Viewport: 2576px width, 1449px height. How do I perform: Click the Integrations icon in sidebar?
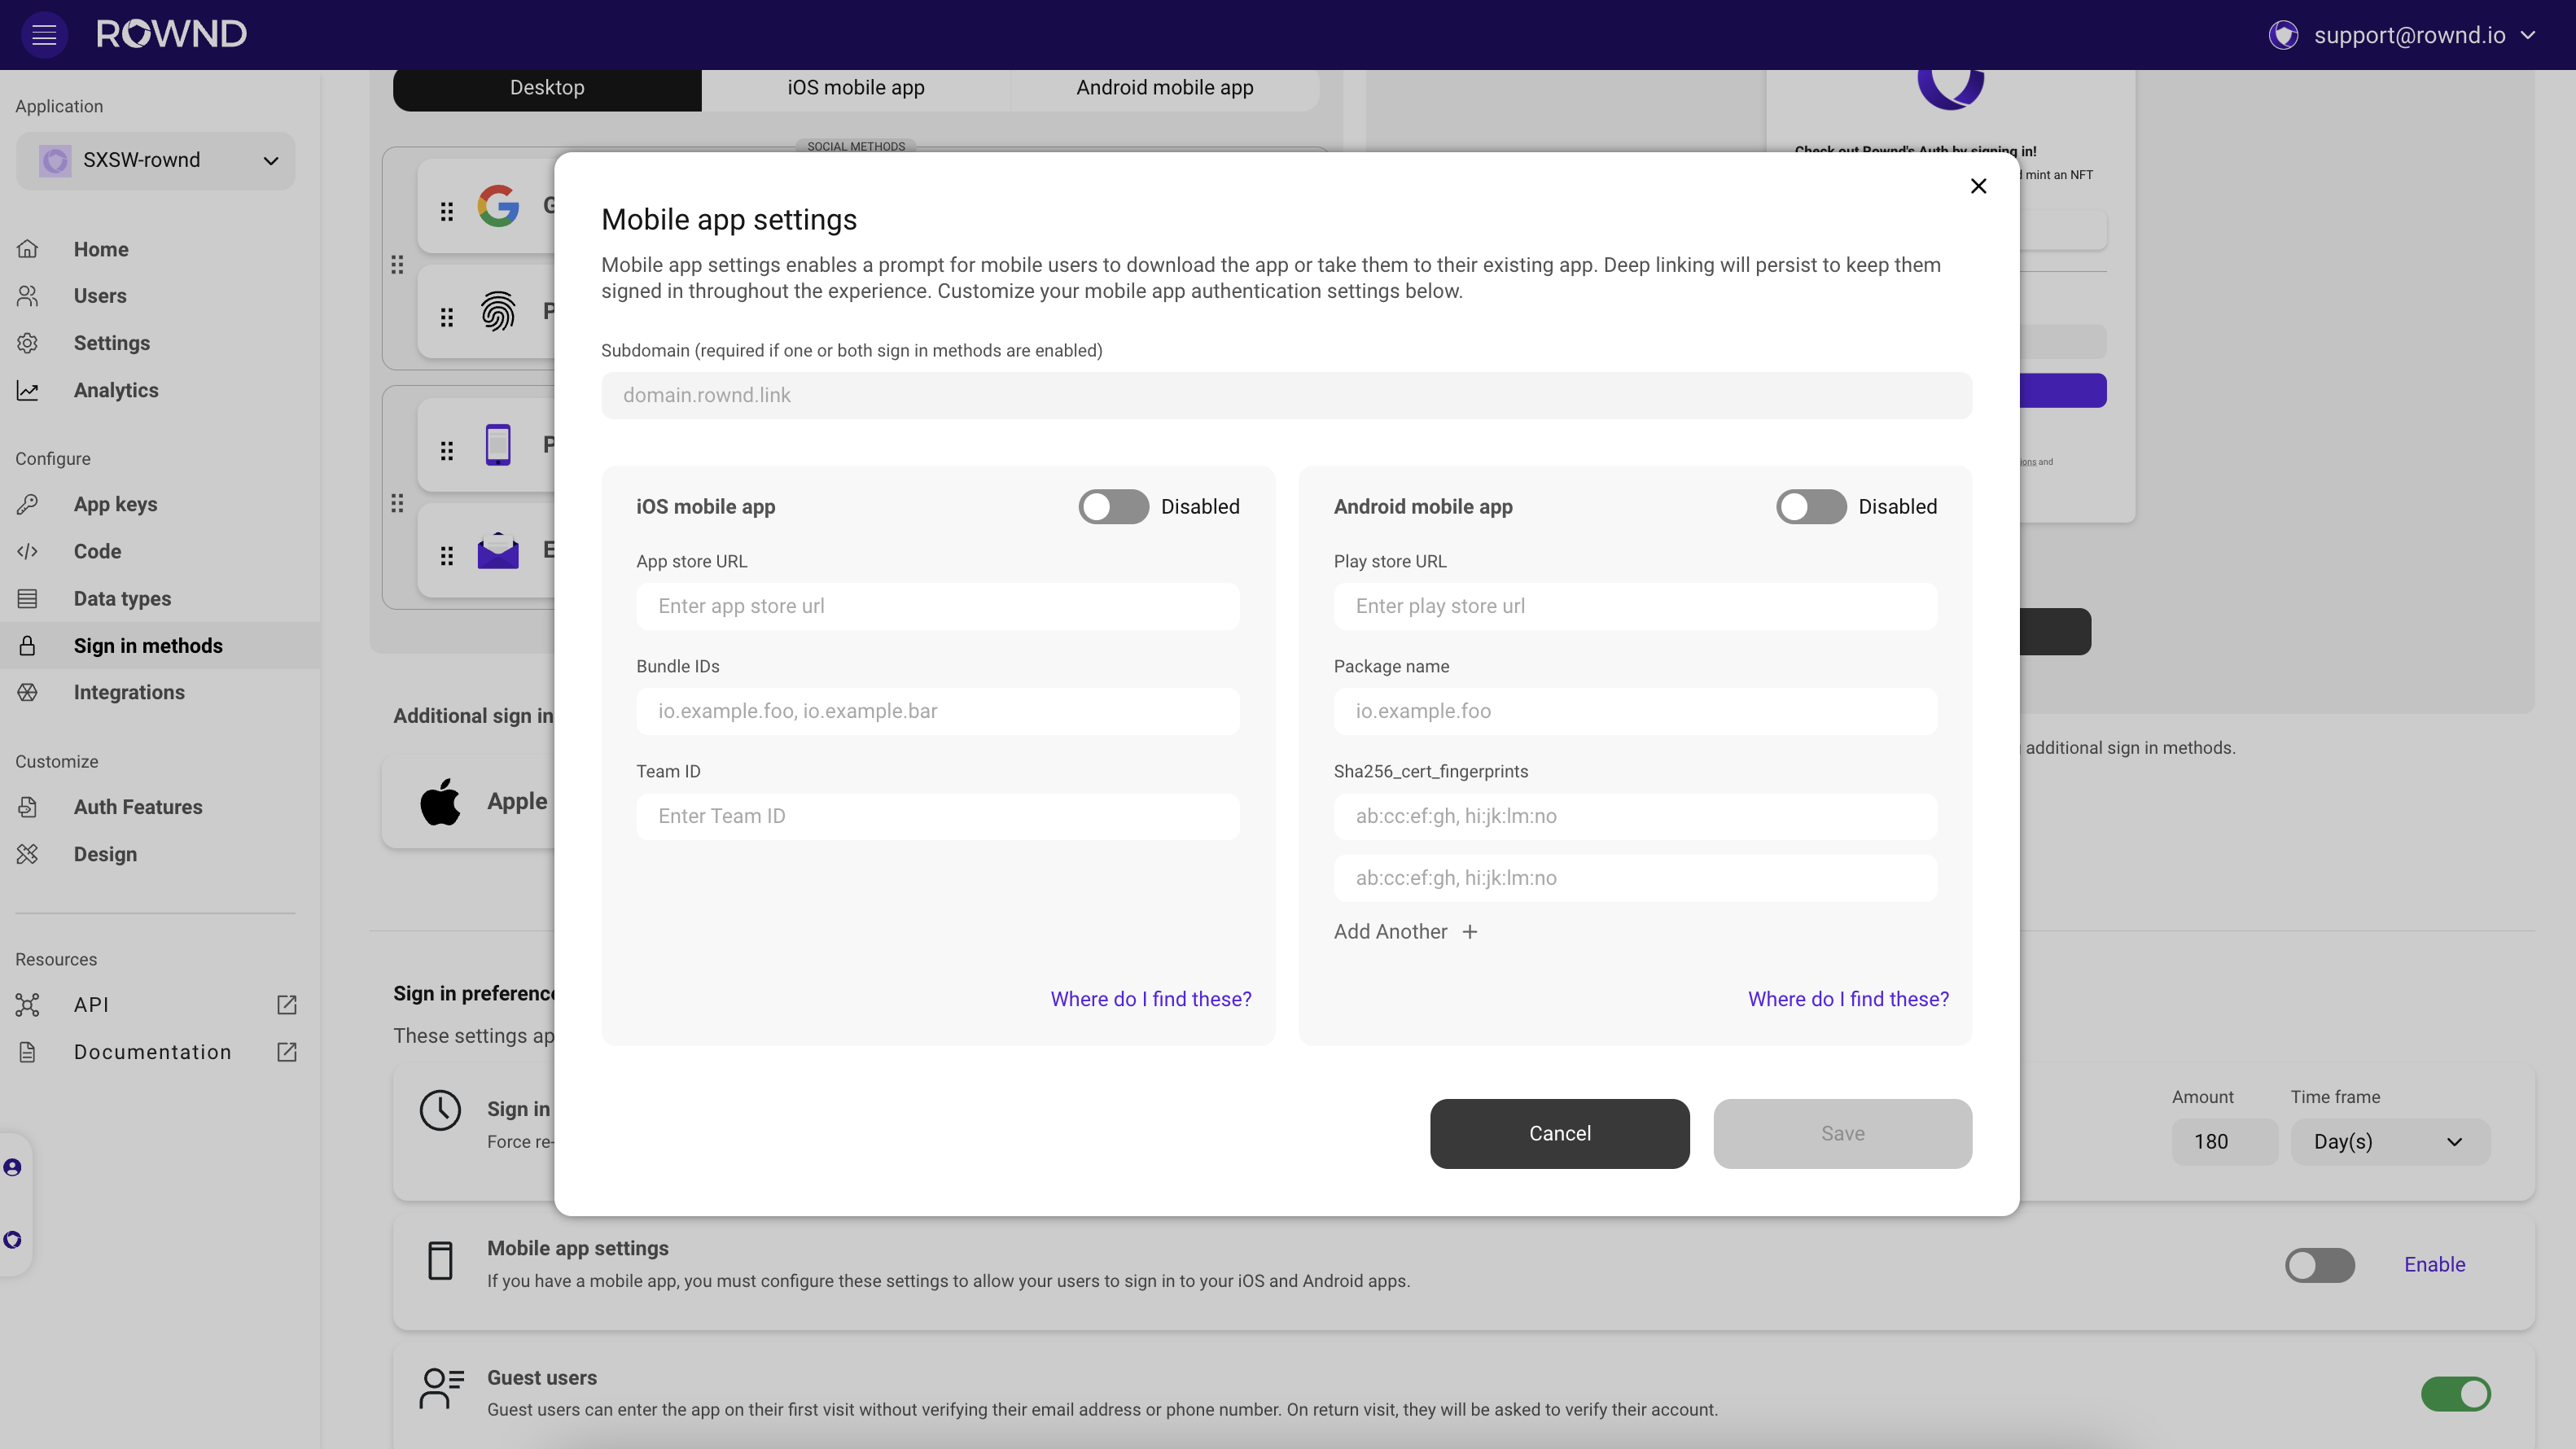point(28,693)
